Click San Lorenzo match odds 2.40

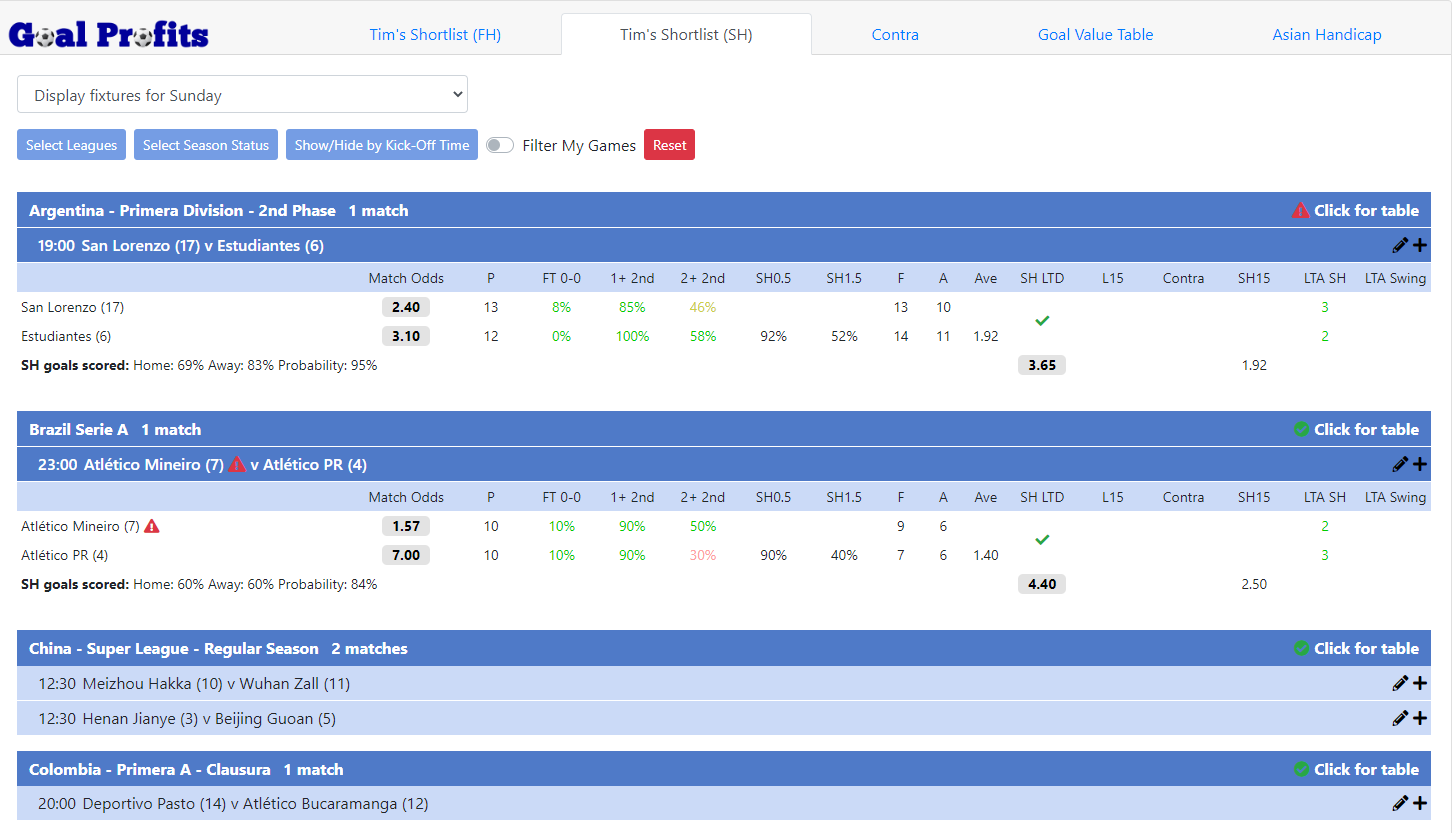[406, 307]
